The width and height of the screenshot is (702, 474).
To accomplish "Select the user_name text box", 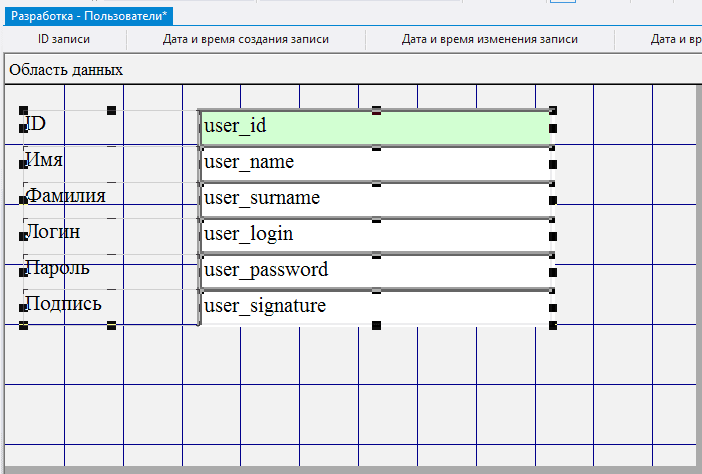I will point(375,163).
